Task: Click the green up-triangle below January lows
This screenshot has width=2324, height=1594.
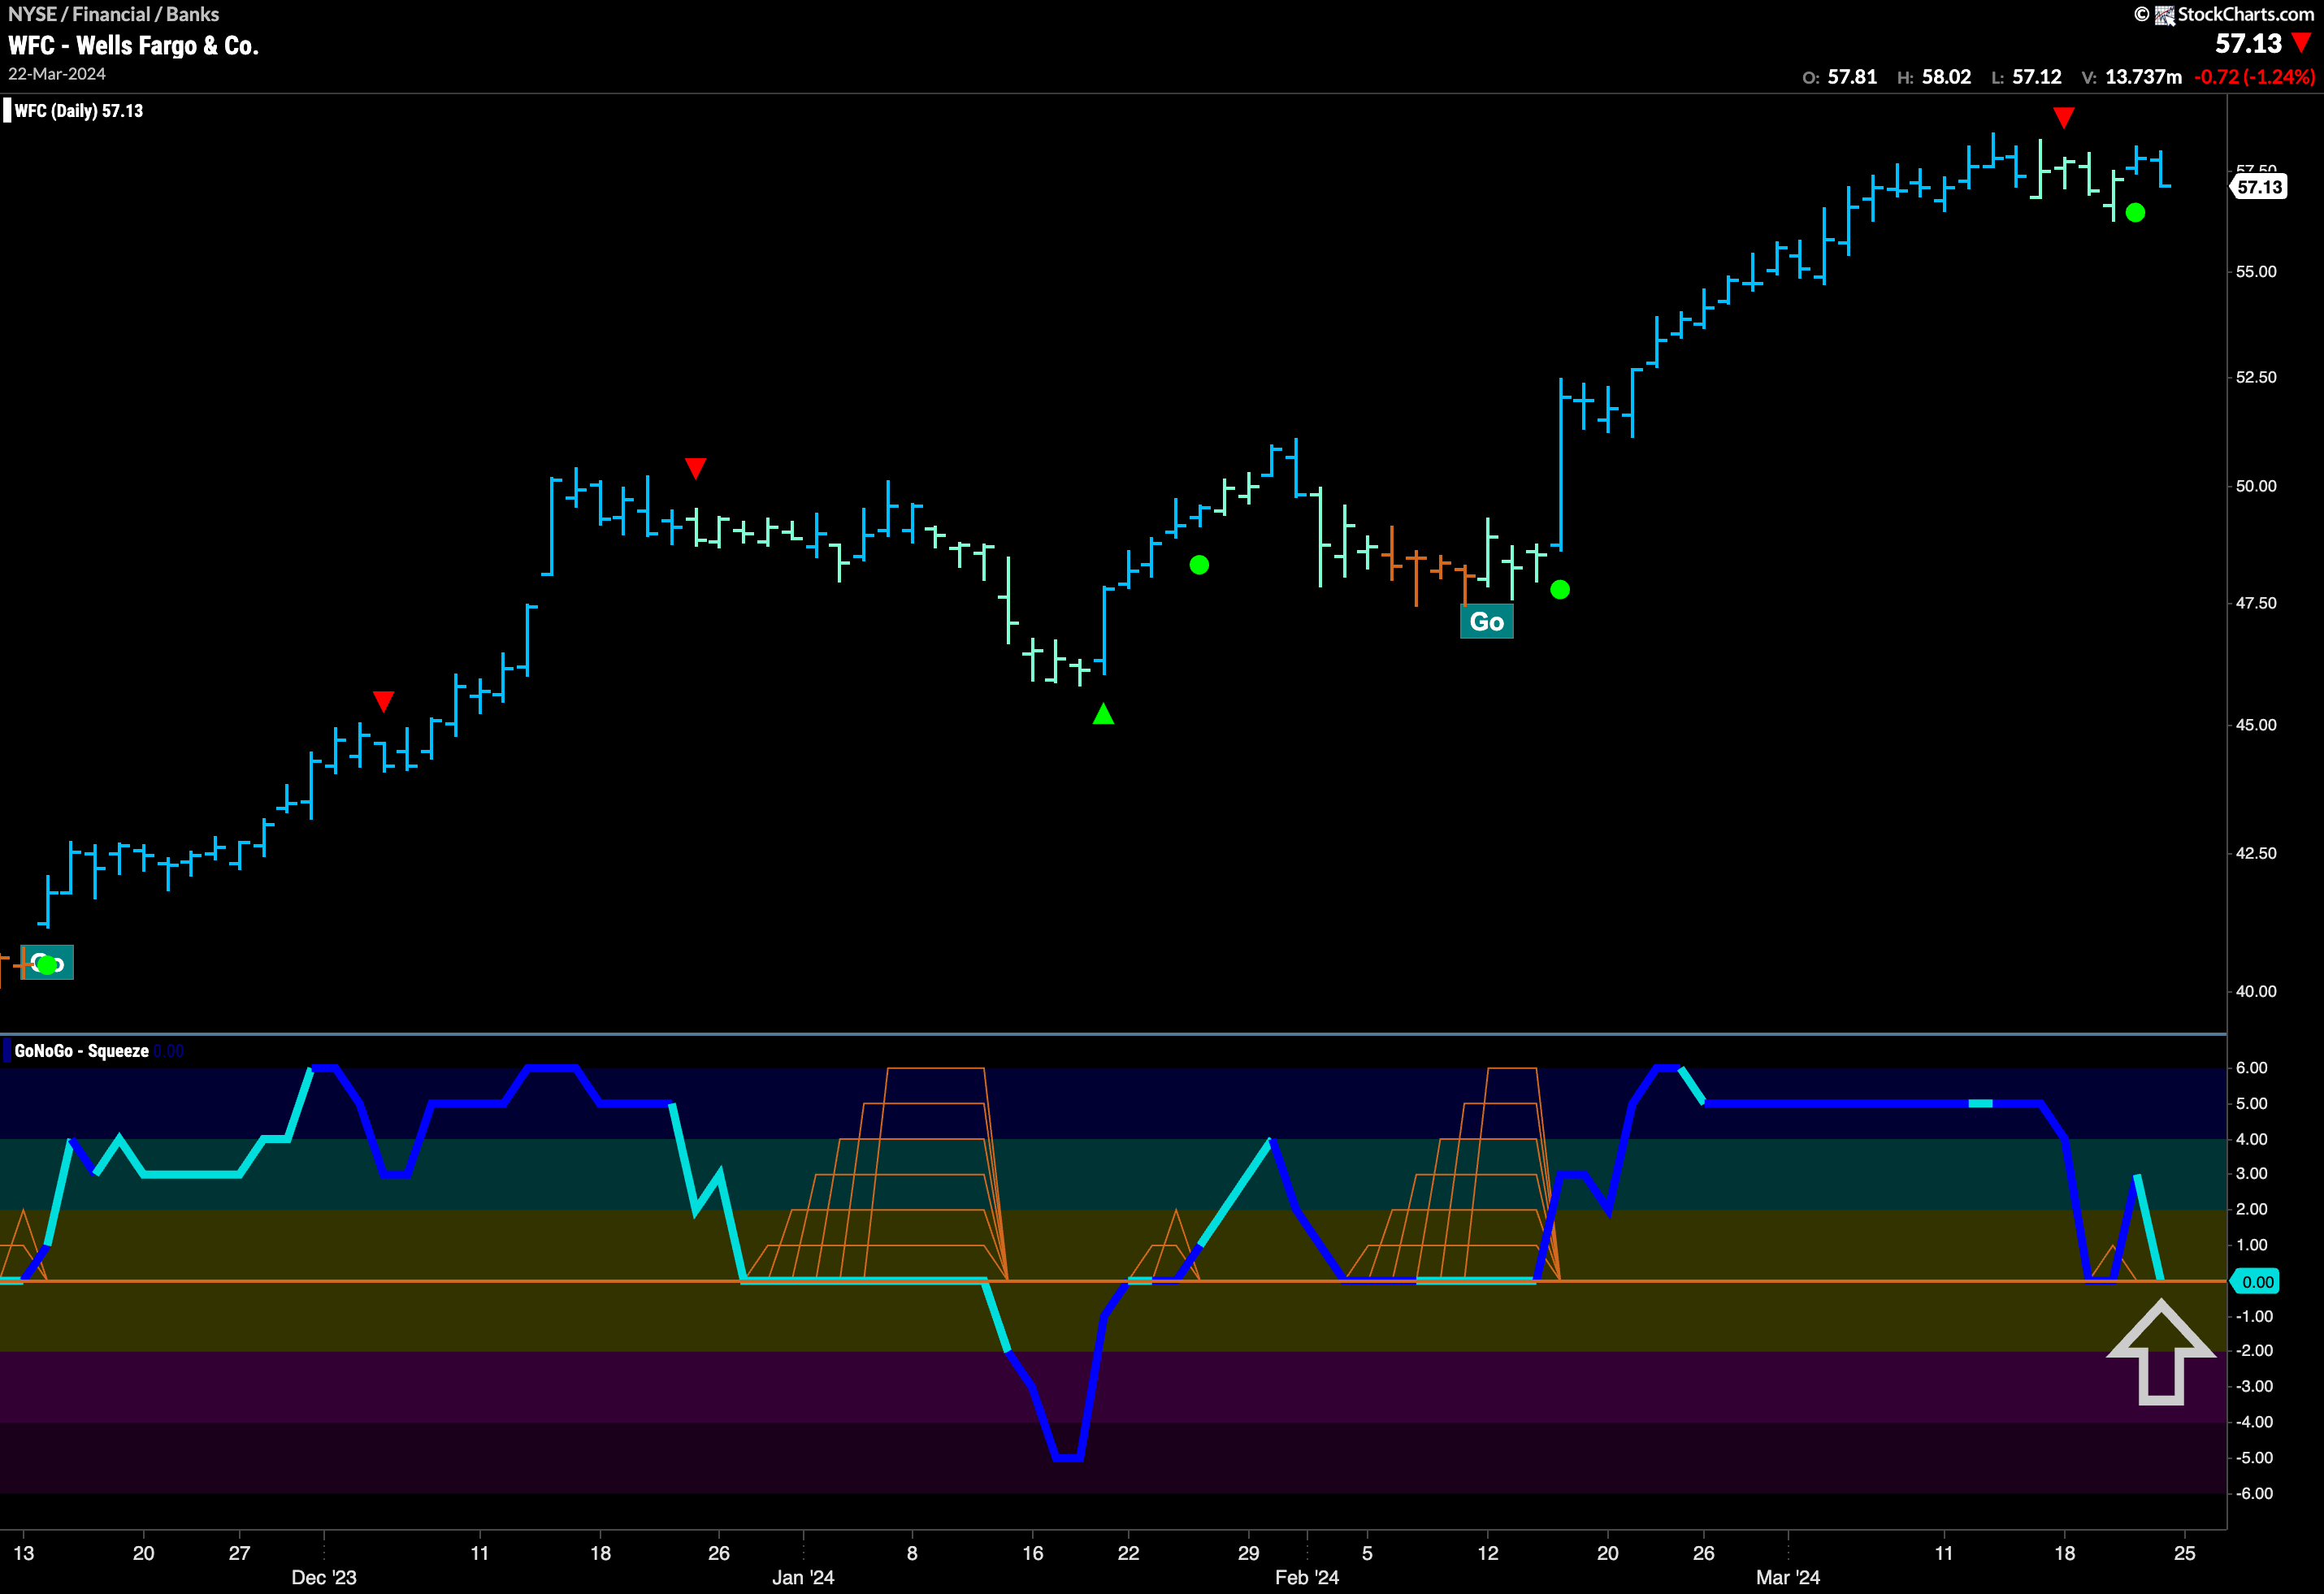Action: click(1103, 713)
